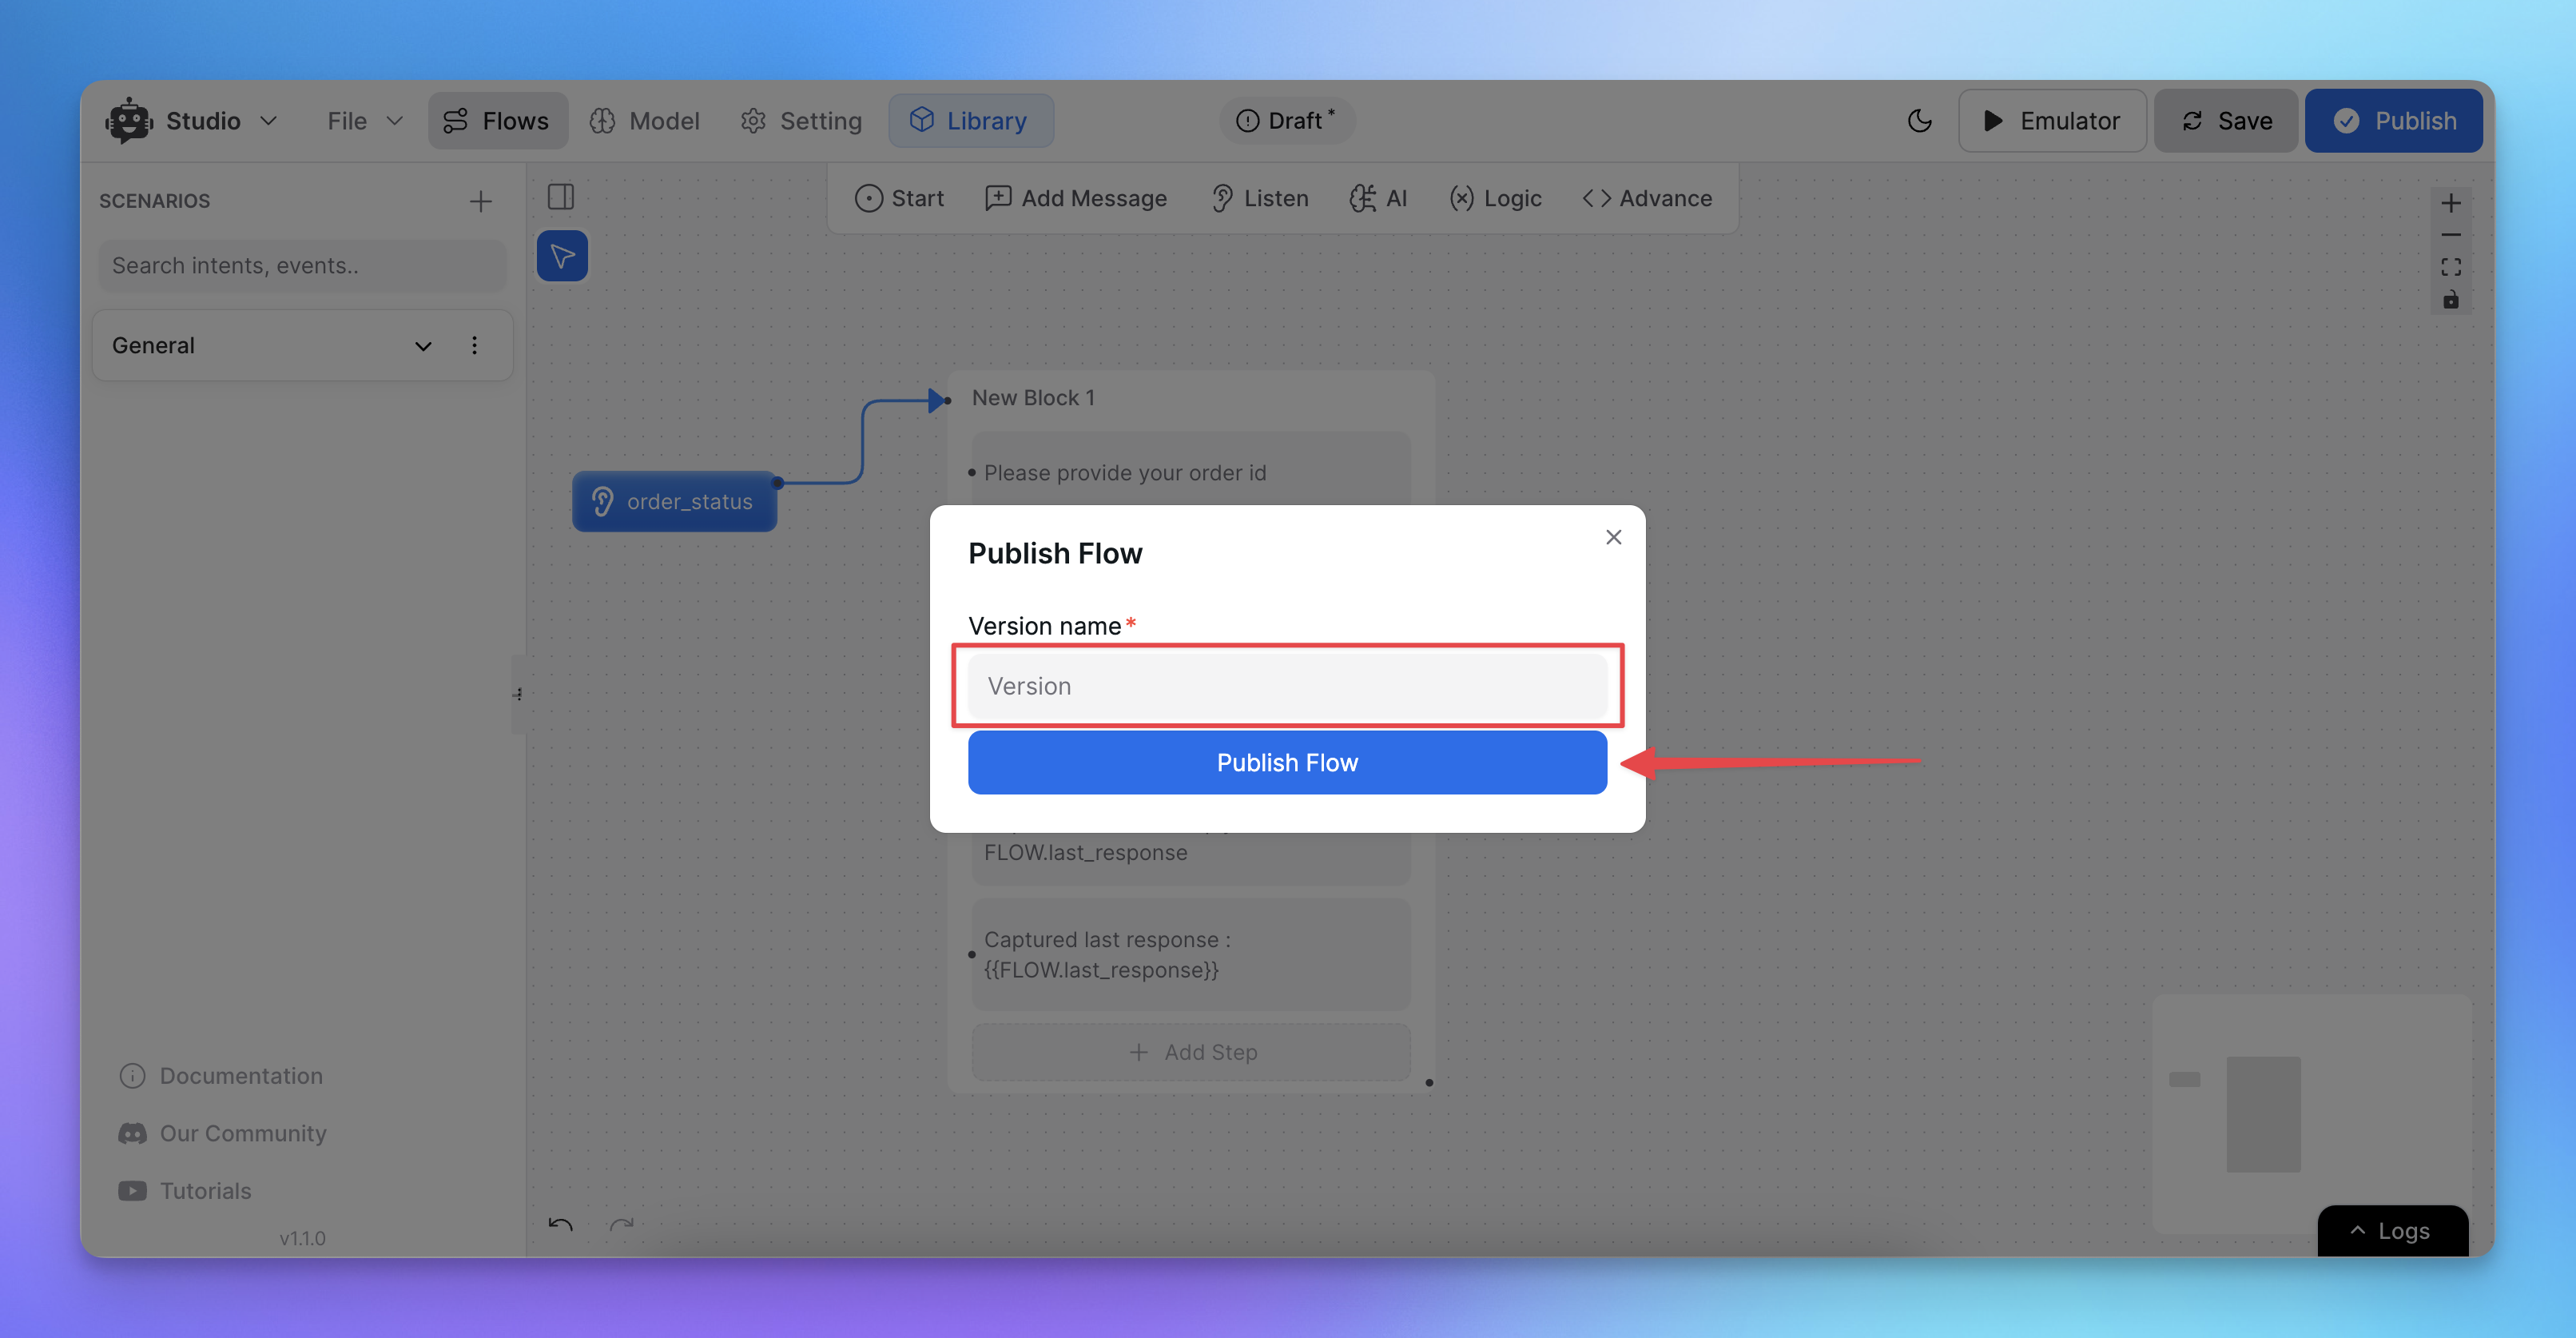Close the Publish Flow dialog
2576x1338 pixels.
tap(1613, 537)
